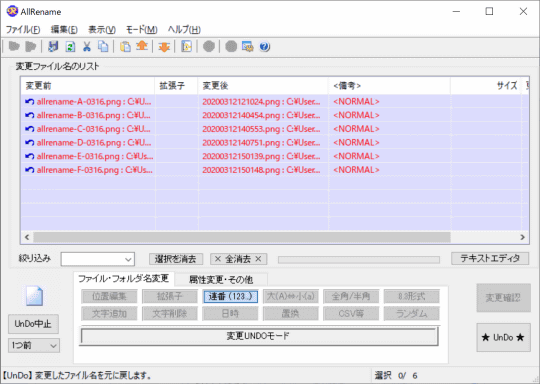The height and width of the screenshot is (384, 540).
Task: Open the ファイル(F) menu
Action: point(23,30)
